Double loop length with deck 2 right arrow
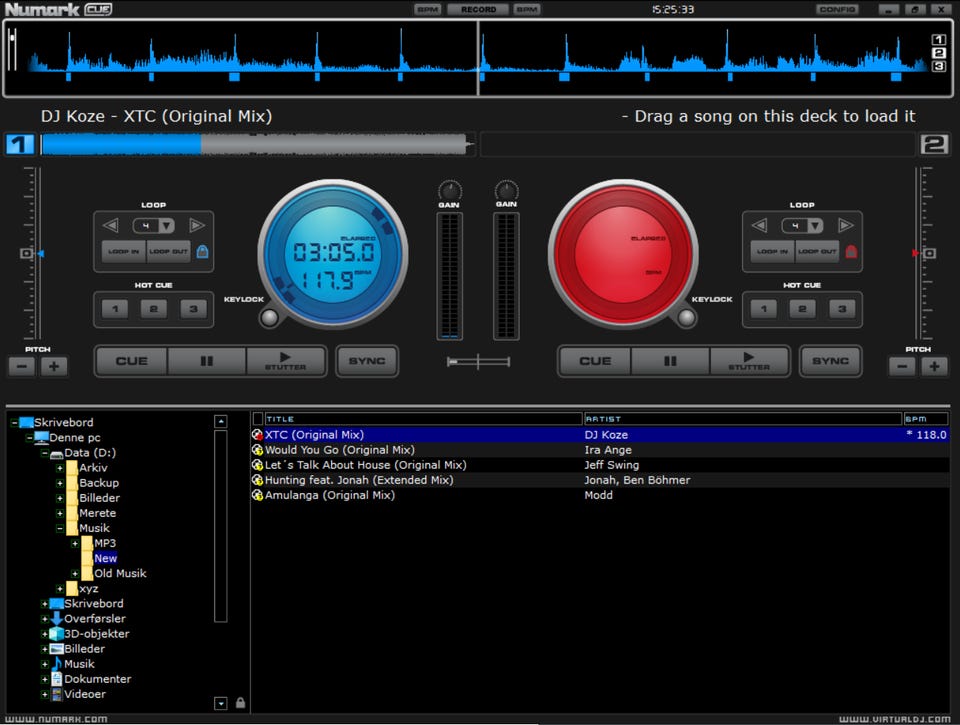 (846, 225)
